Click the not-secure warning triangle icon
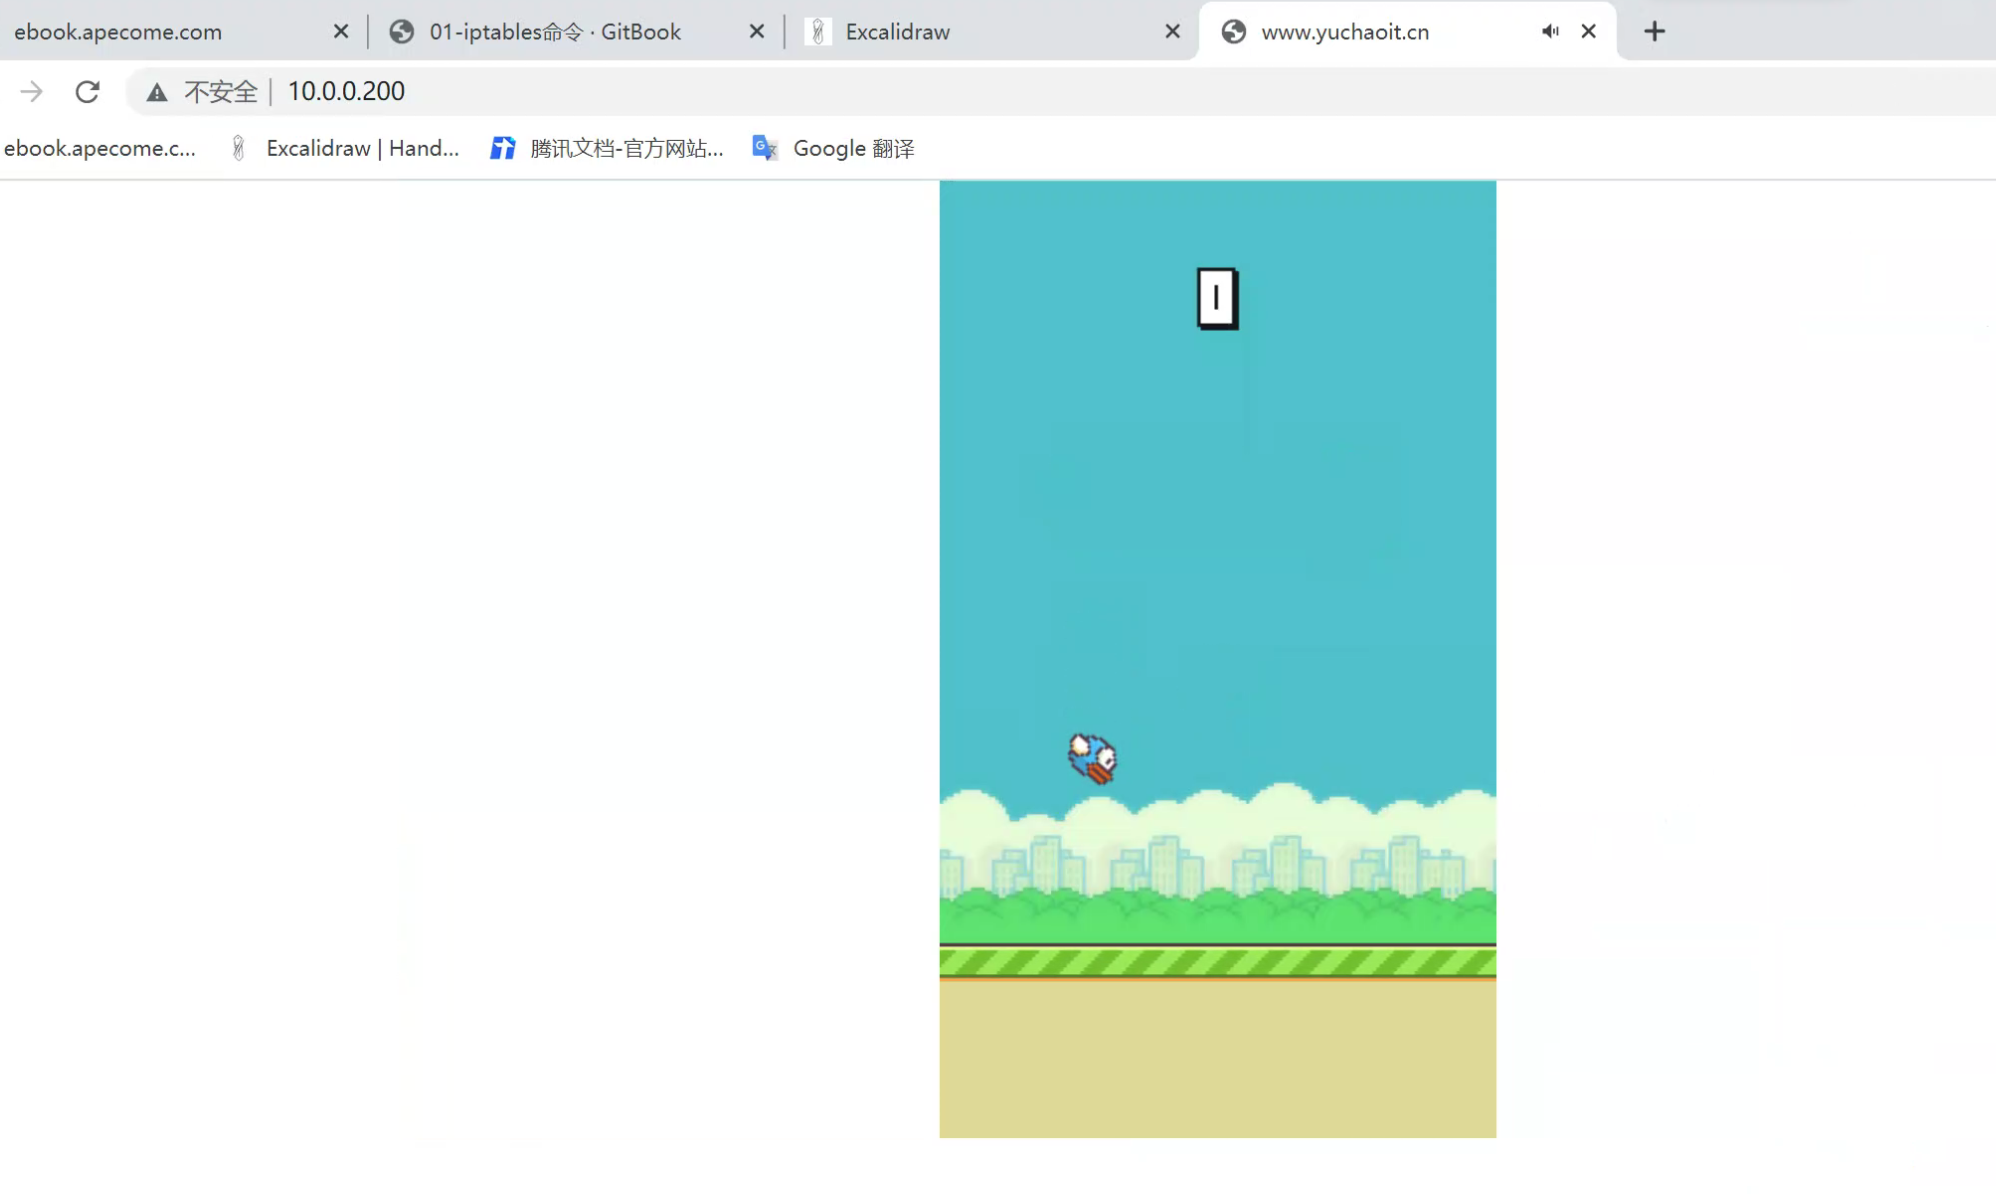1996x1194 pixels. coord(157,92)
